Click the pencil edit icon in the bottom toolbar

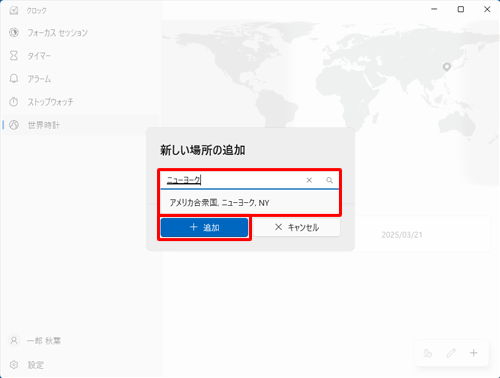click(451, 353)
